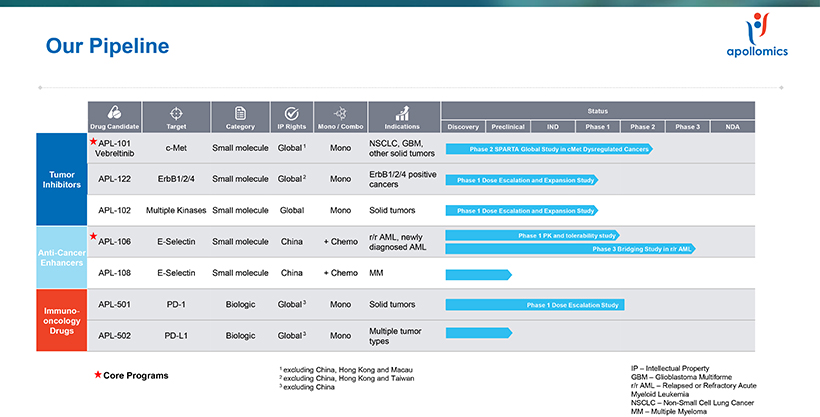The width and height of the screenshot is (820, 417).
Task: Click the crosshair icon above Target
Action: 176,113
